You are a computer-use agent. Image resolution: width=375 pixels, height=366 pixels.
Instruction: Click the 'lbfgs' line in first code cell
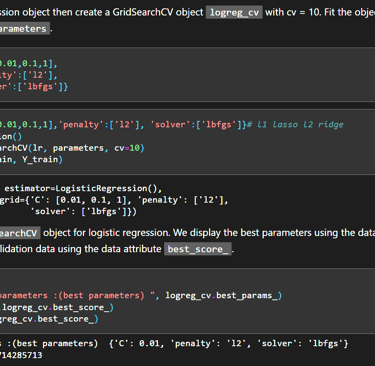[x=34, y=87]
